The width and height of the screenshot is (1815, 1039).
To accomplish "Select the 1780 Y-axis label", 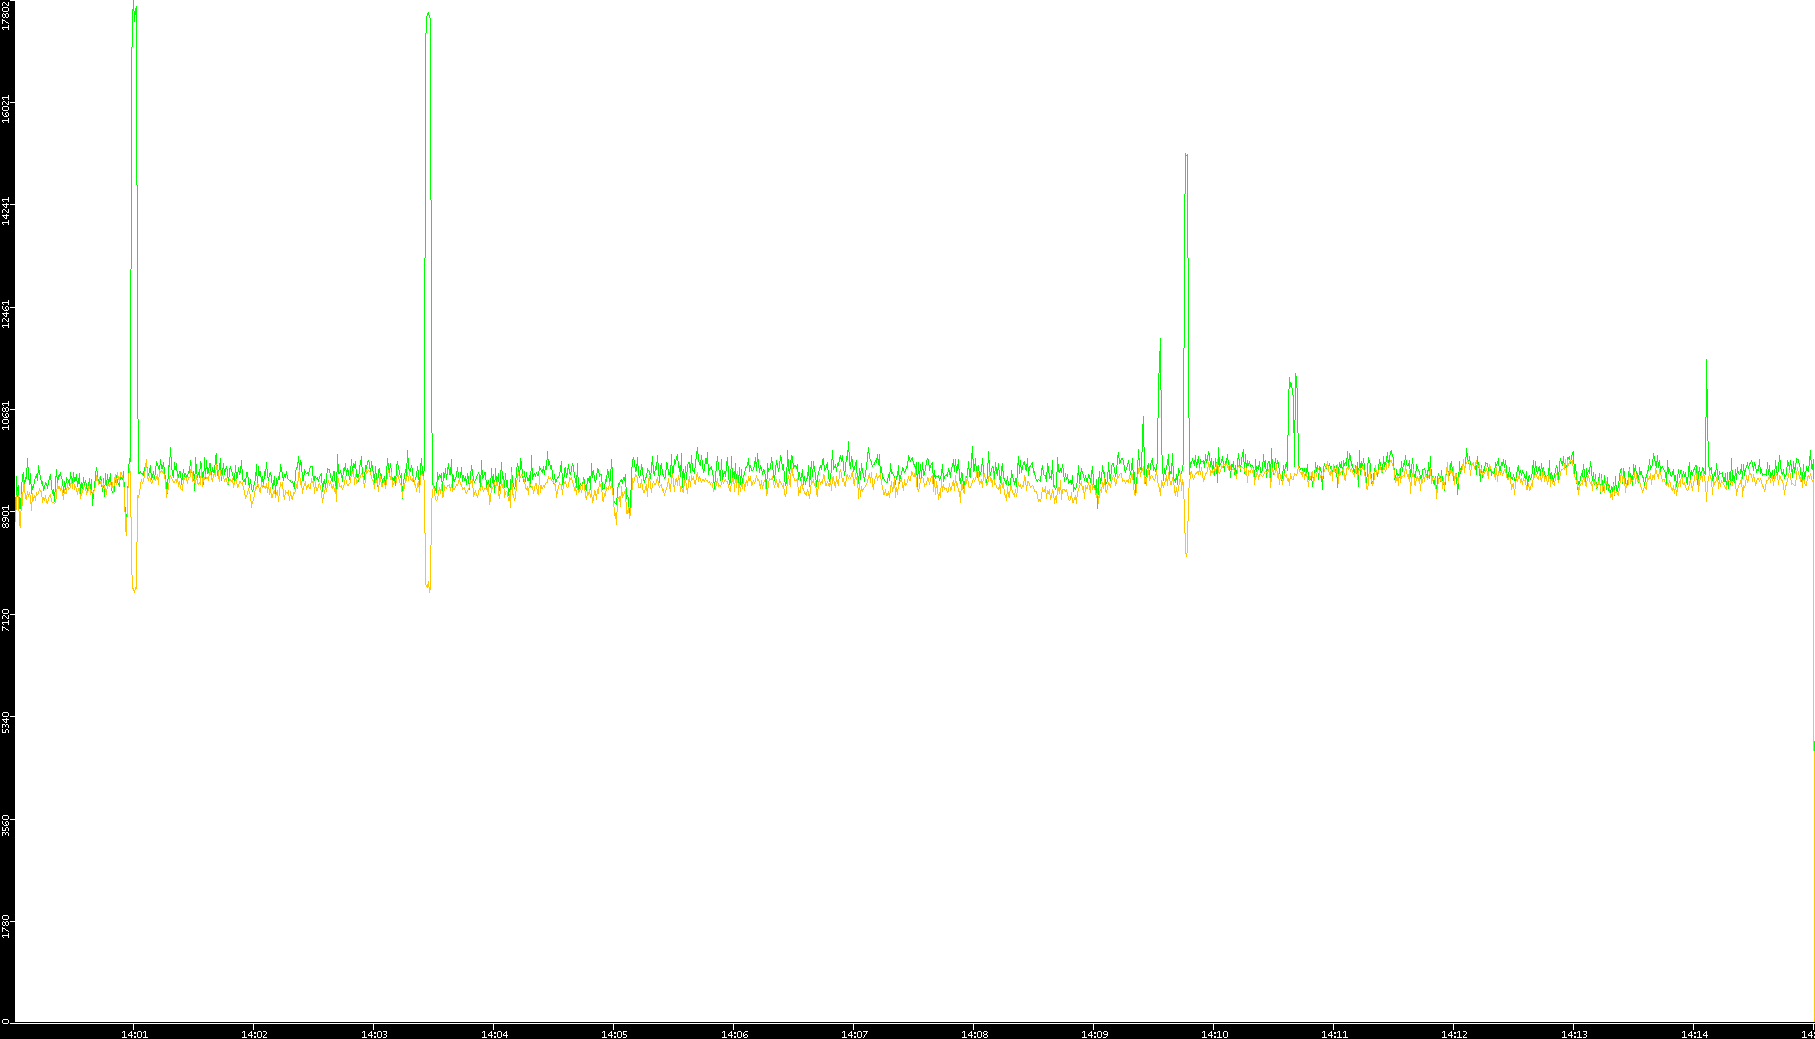I will 6,926.
